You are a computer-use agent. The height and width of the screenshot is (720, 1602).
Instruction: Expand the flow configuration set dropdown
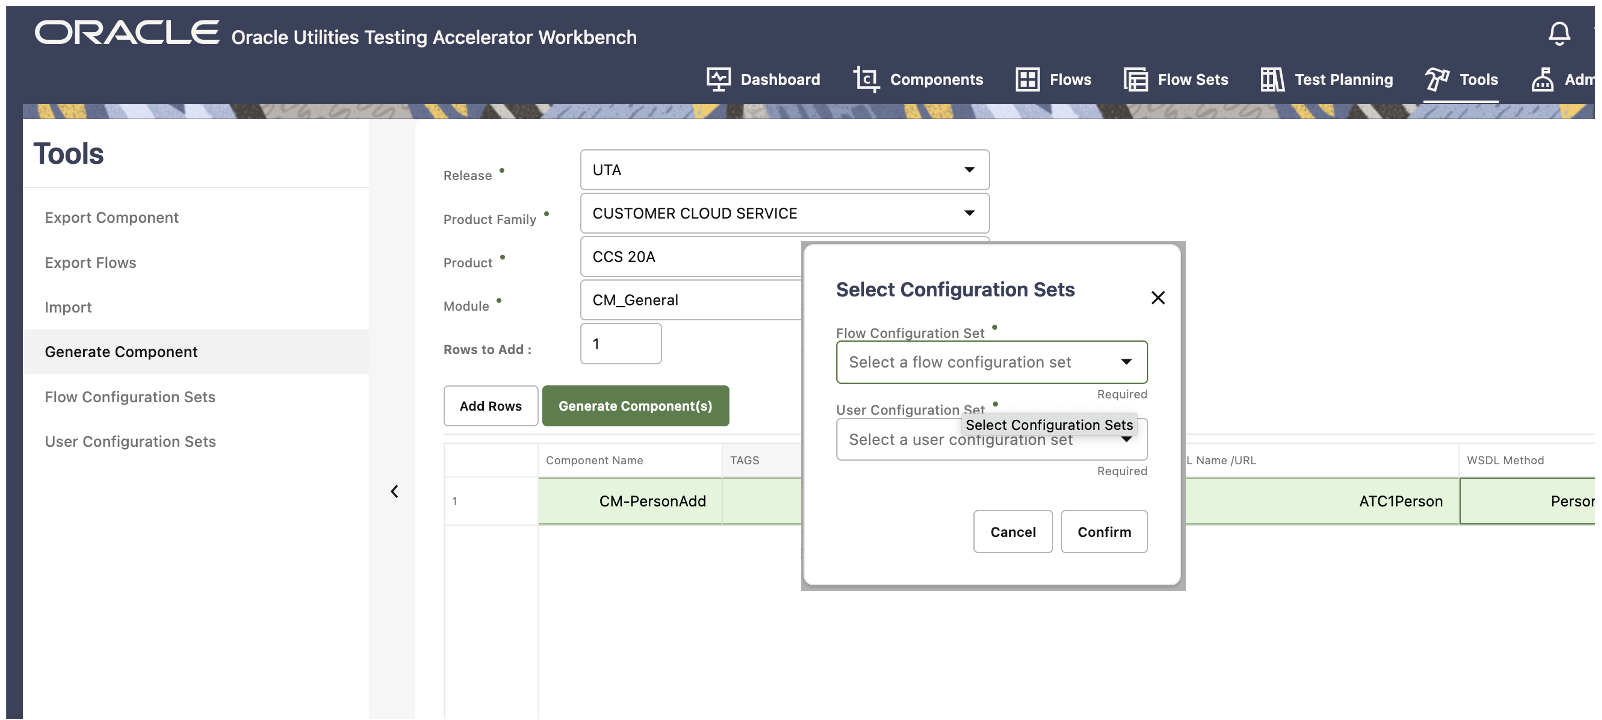[991, 362]
